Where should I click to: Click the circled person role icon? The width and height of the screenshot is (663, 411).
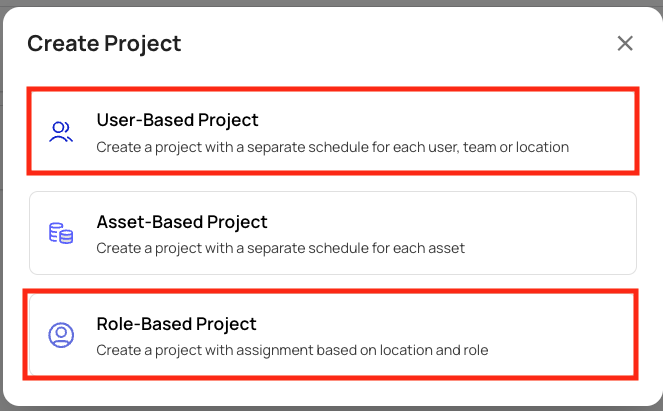click(61, 335)
